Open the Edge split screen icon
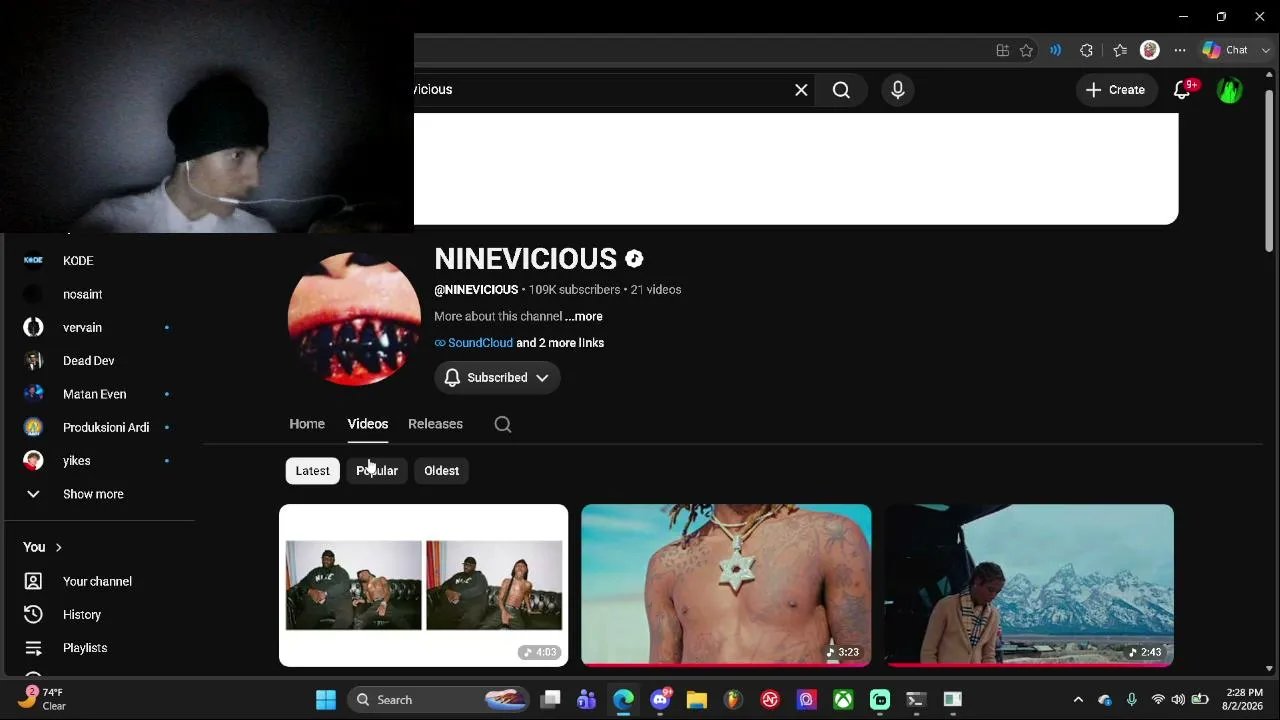Screen dimensions: 1280x720 click(1002, 50)
